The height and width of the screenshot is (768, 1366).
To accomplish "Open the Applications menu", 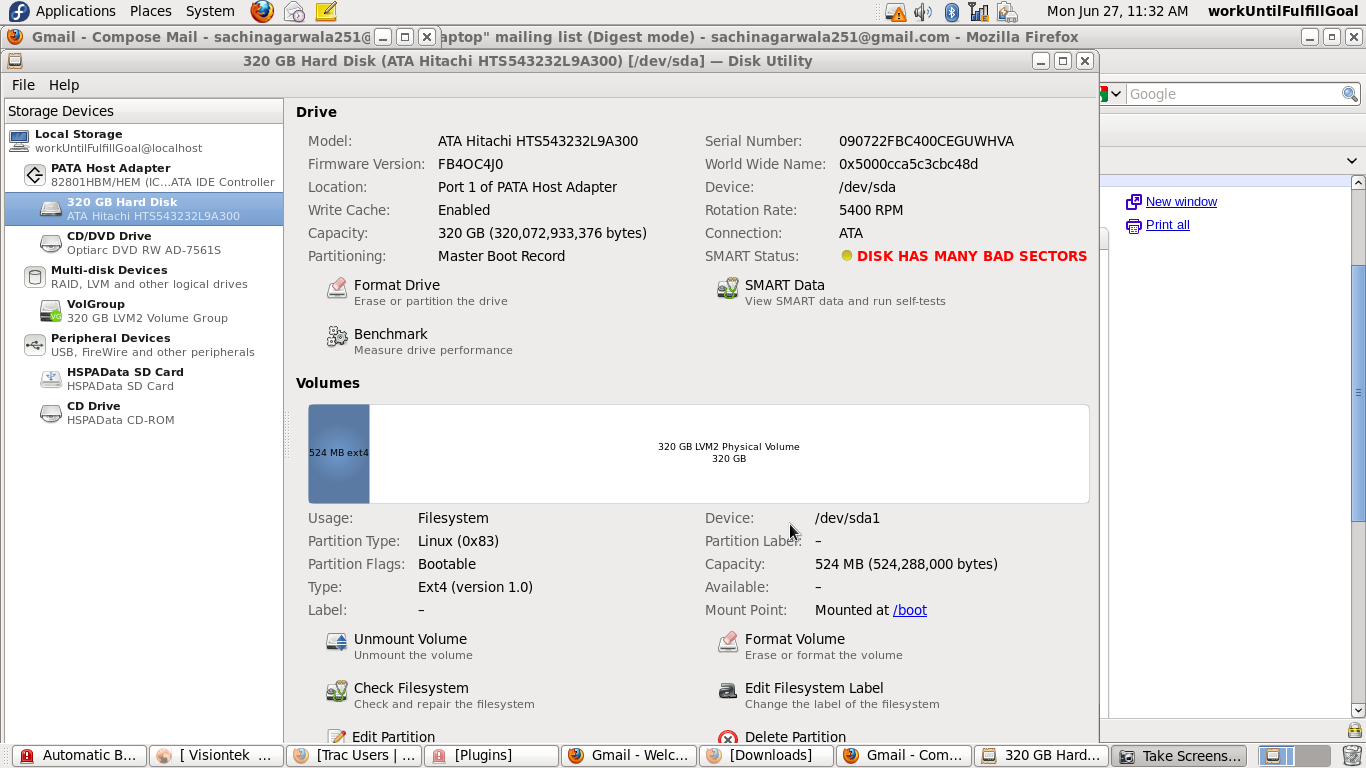I will [76, 11].
